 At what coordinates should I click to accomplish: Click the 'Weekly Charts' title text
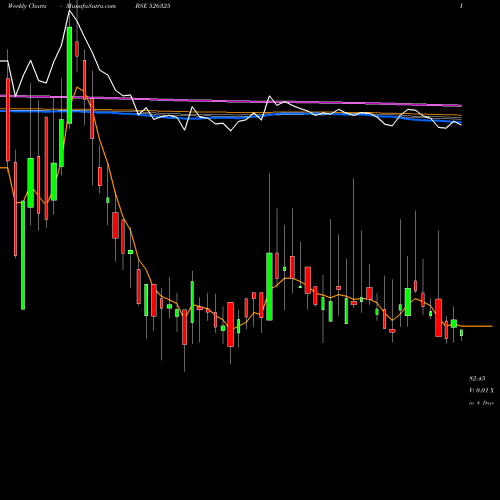click(x=27, y=6)
